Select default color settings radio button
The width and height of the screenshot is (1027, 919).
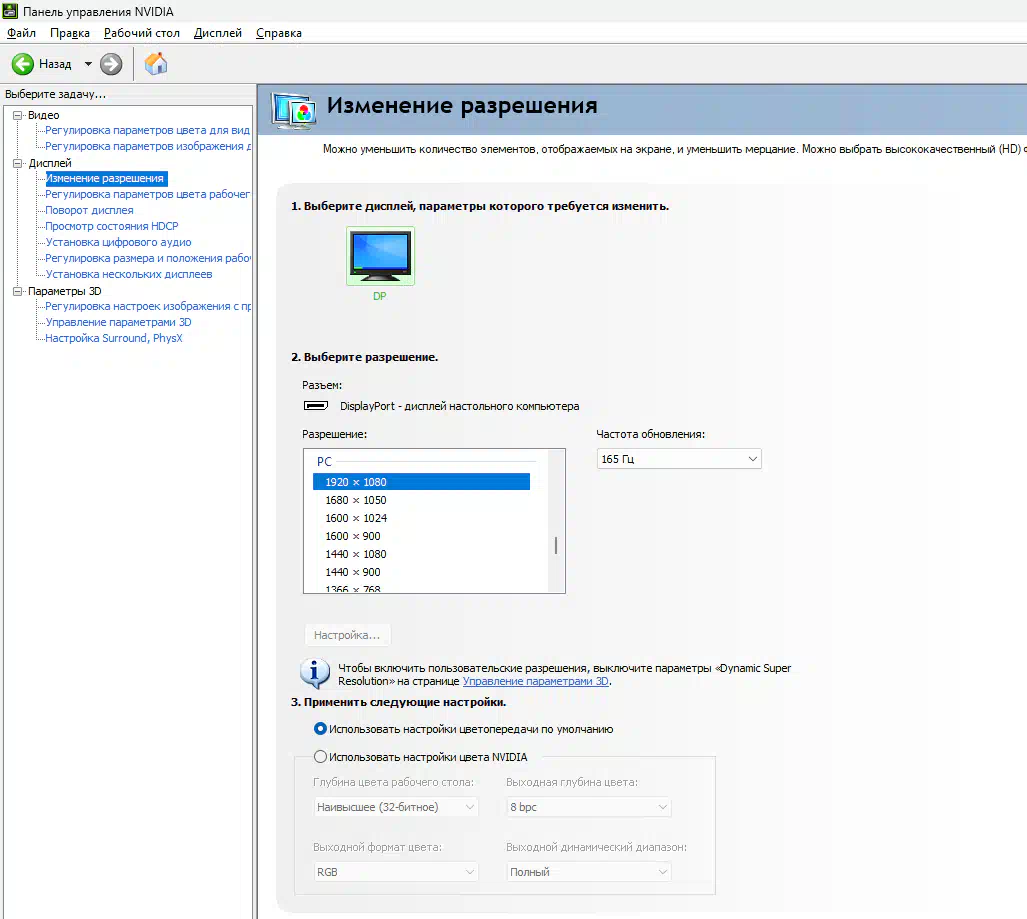point(320,729)
